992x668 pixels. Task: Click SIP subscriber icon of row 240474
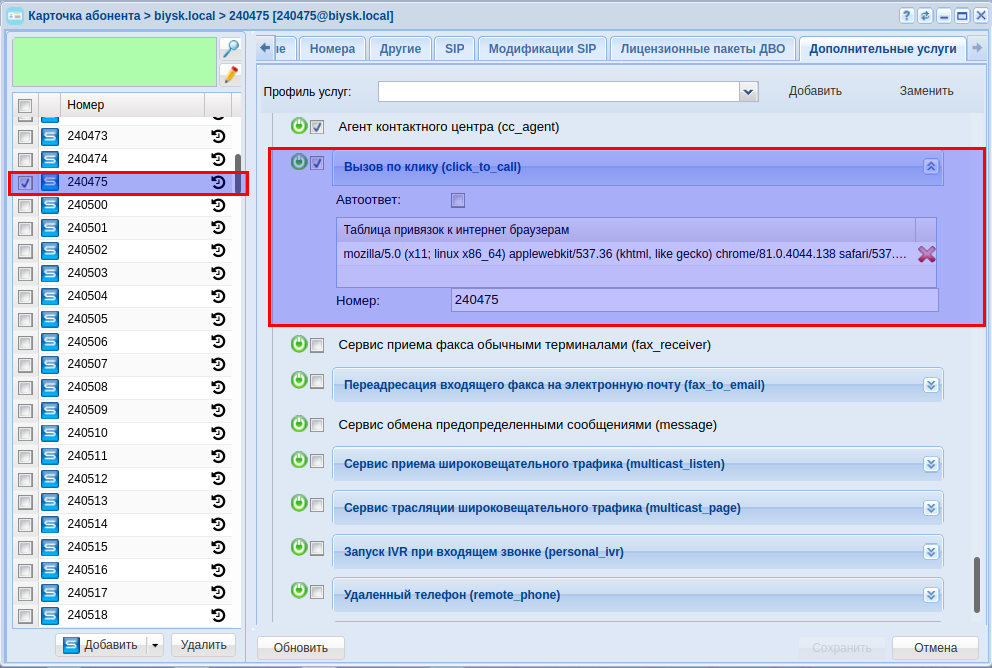(50, 159)
